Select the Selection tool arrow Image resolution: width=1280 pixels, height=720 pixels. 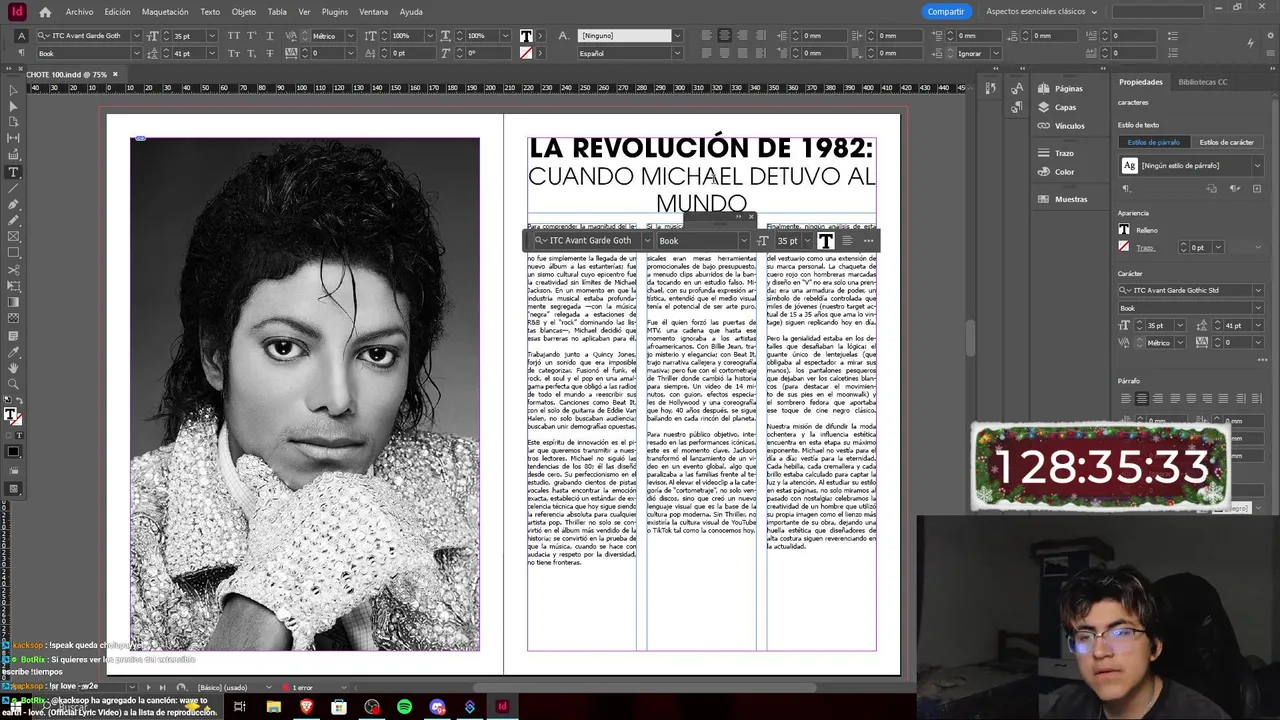(13, 90)
